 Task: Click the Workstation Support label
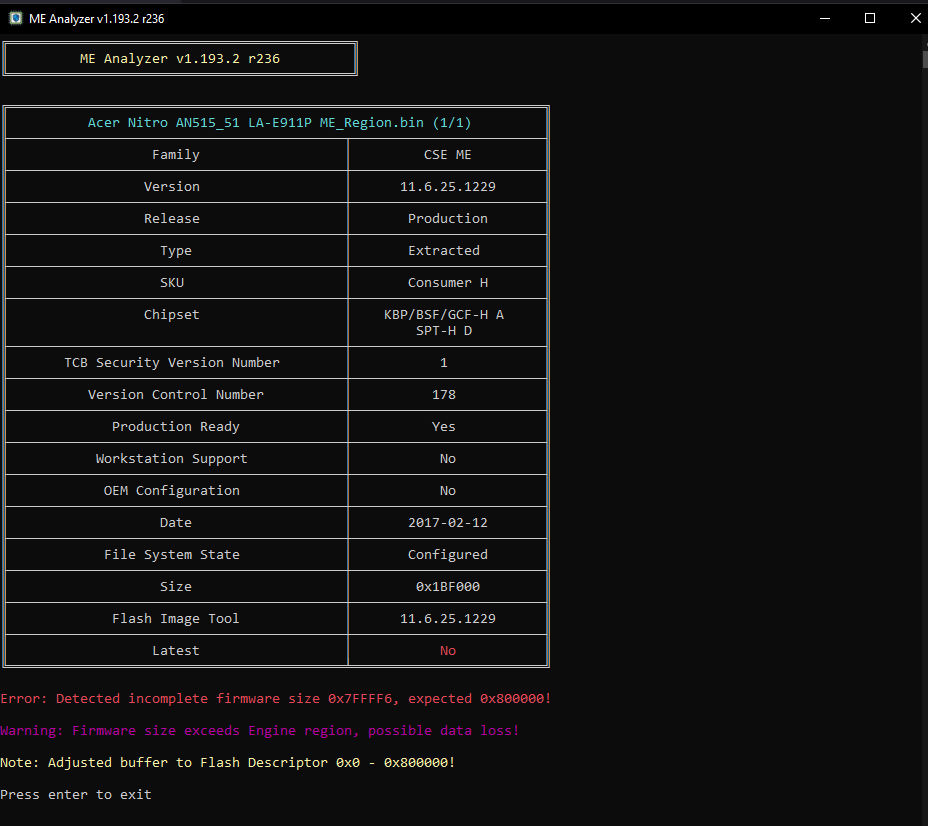pyautogui.click(x=172, y=458)
